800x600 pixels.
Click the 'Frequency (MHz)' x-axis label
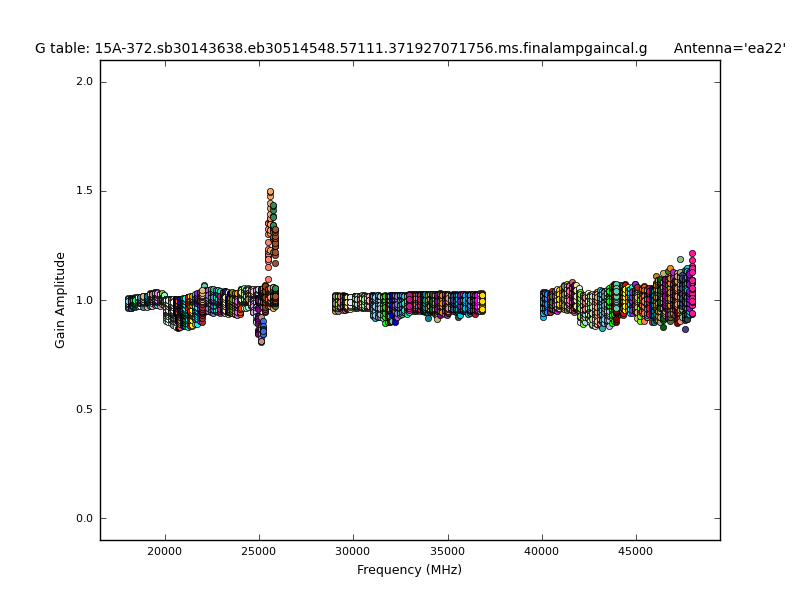409,570
